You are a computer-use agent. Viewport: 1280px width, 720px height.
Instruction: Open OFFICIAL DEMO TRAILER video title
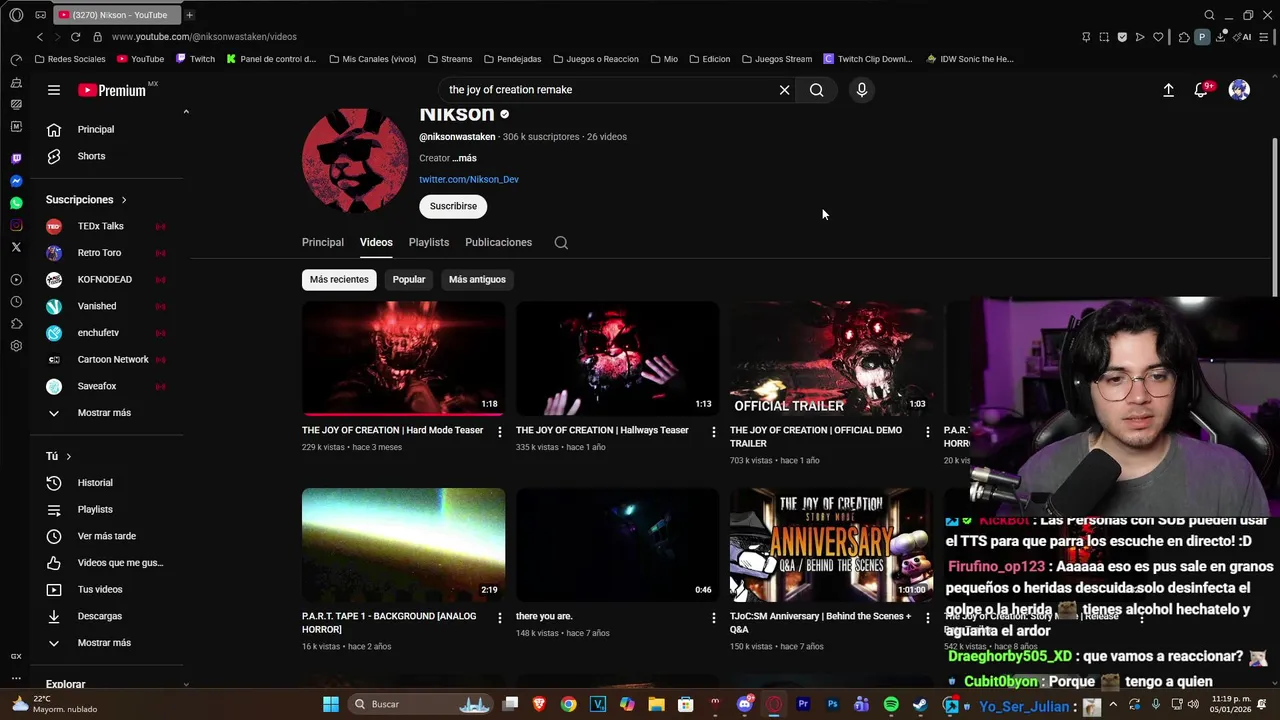816,437
